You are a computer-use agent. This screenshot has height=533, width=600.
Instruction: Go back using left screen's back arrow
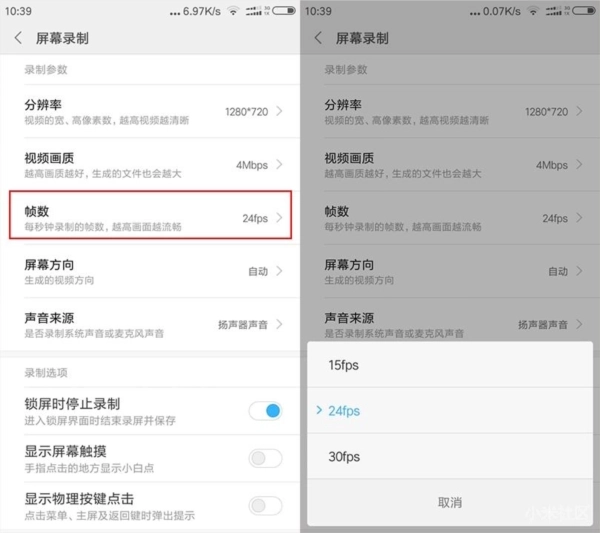tap(18, 38)
